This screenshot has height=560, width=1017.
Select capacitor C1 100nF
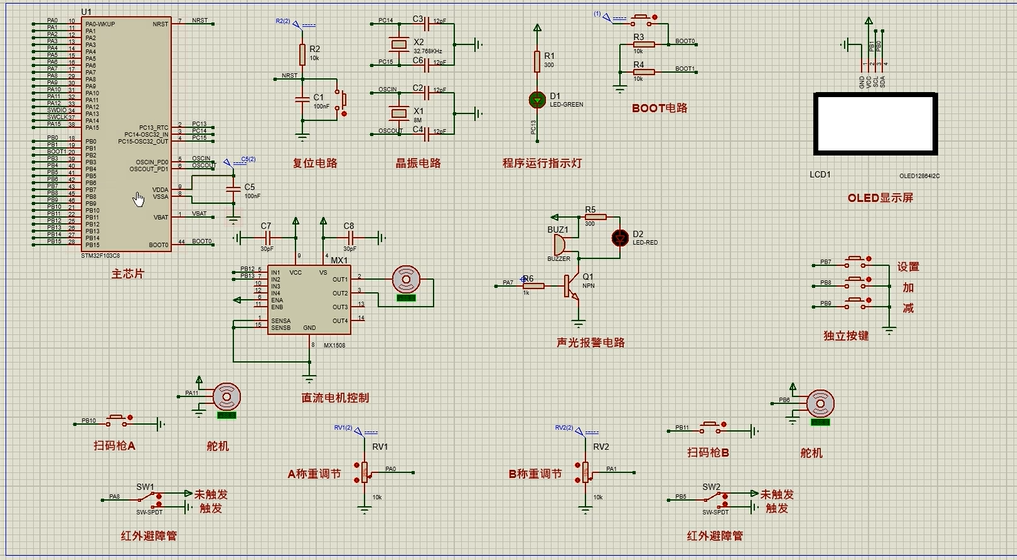pyautogui.click(x=302, y=99)
